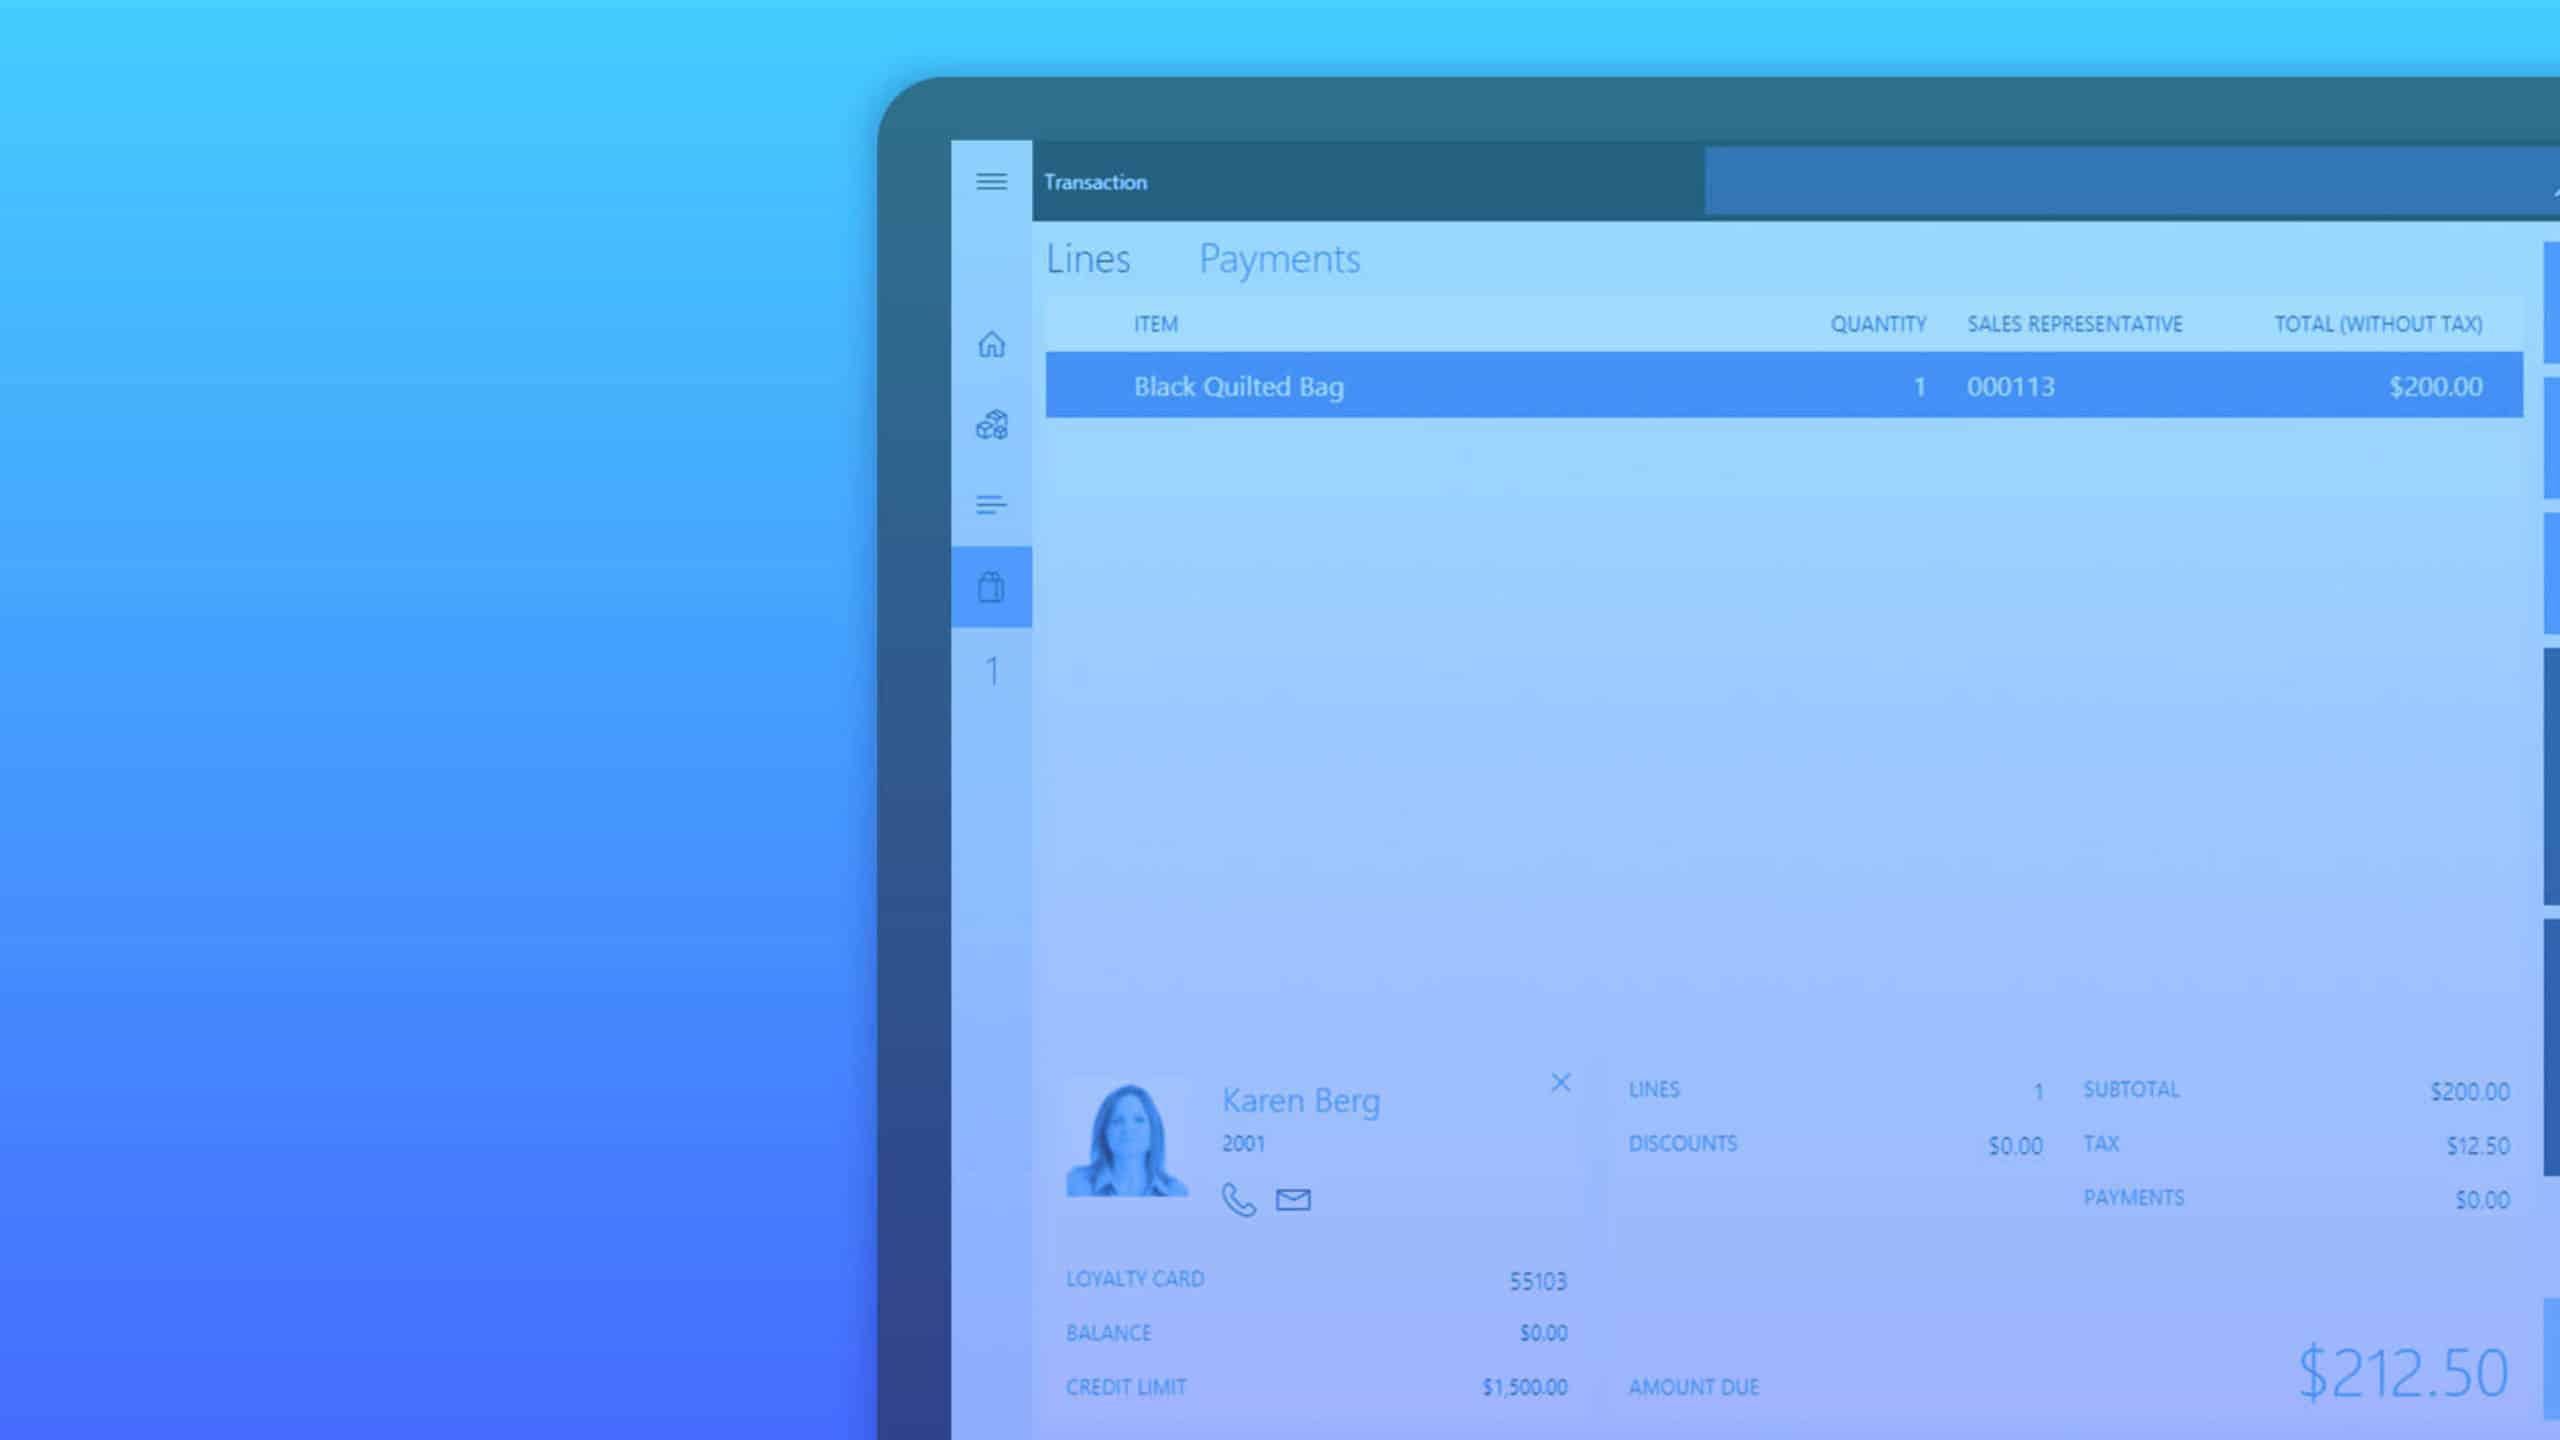This screenshot has width=2560, height=1440.
Task: Click the loyalty card number 55103
Action: 1538,1280
